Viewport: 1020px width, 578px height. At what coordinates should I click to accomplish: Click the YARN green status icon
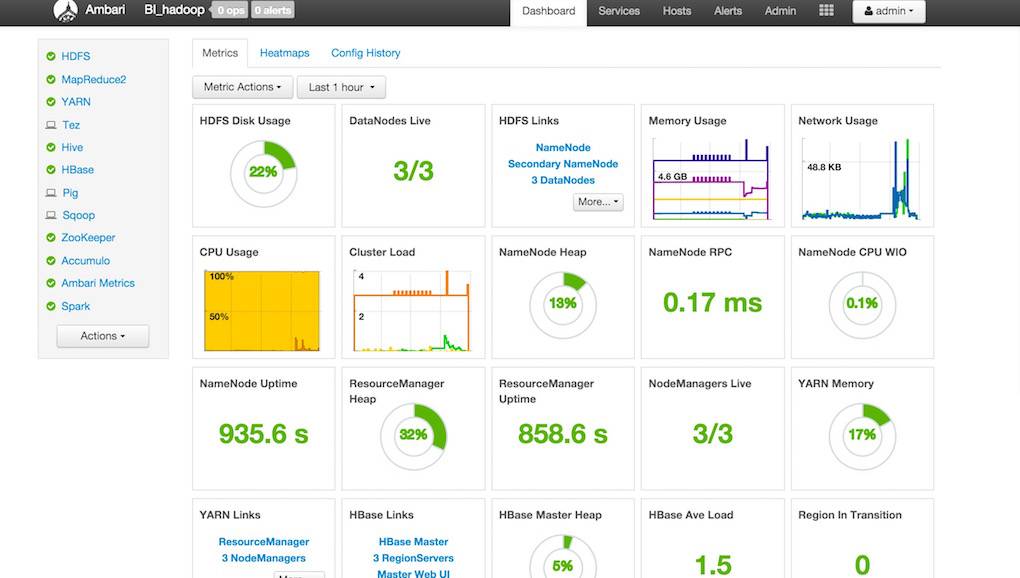51,102
